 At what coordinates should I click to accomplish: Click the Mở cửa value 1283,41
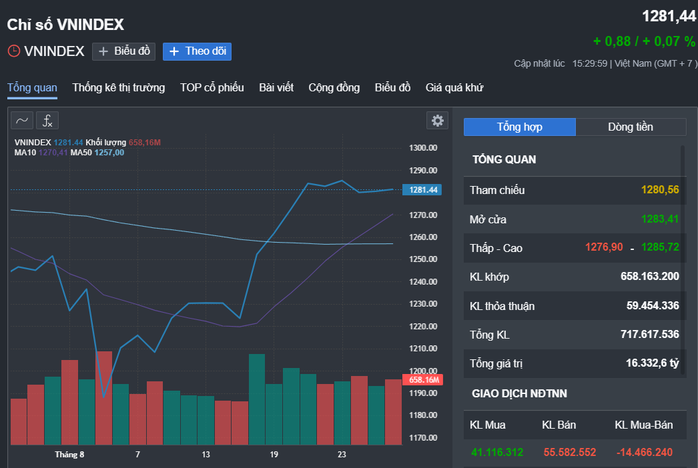[x=660, y=219]
